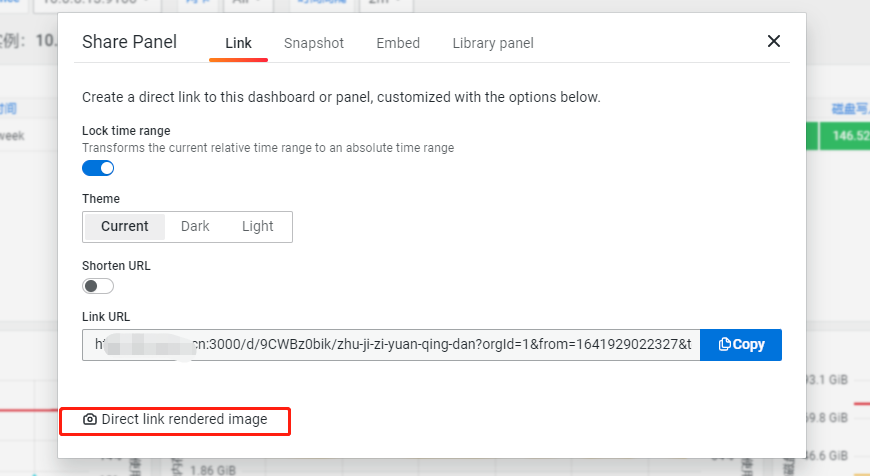Click the camera icon beside Direct link rendered image
Screen dimensions: 870x476
point(90,420)
